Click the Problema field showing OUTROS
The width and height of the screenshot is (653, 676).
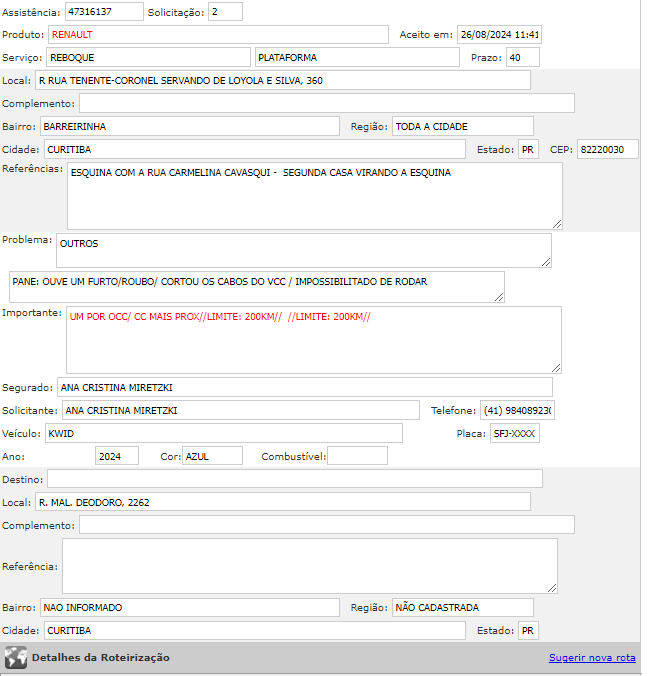[x=303, y=250]
